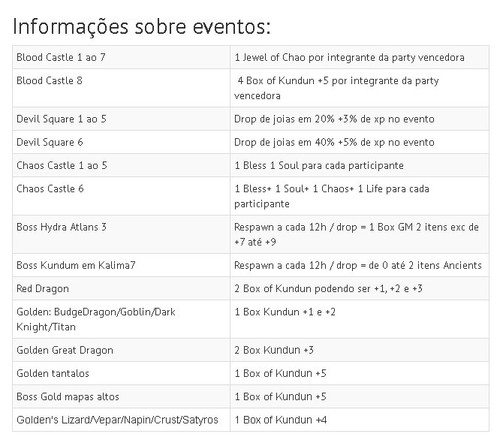
Task: Select the '1 Bless 1 Soul para cada participante' cell
Action: pos(360,165)
